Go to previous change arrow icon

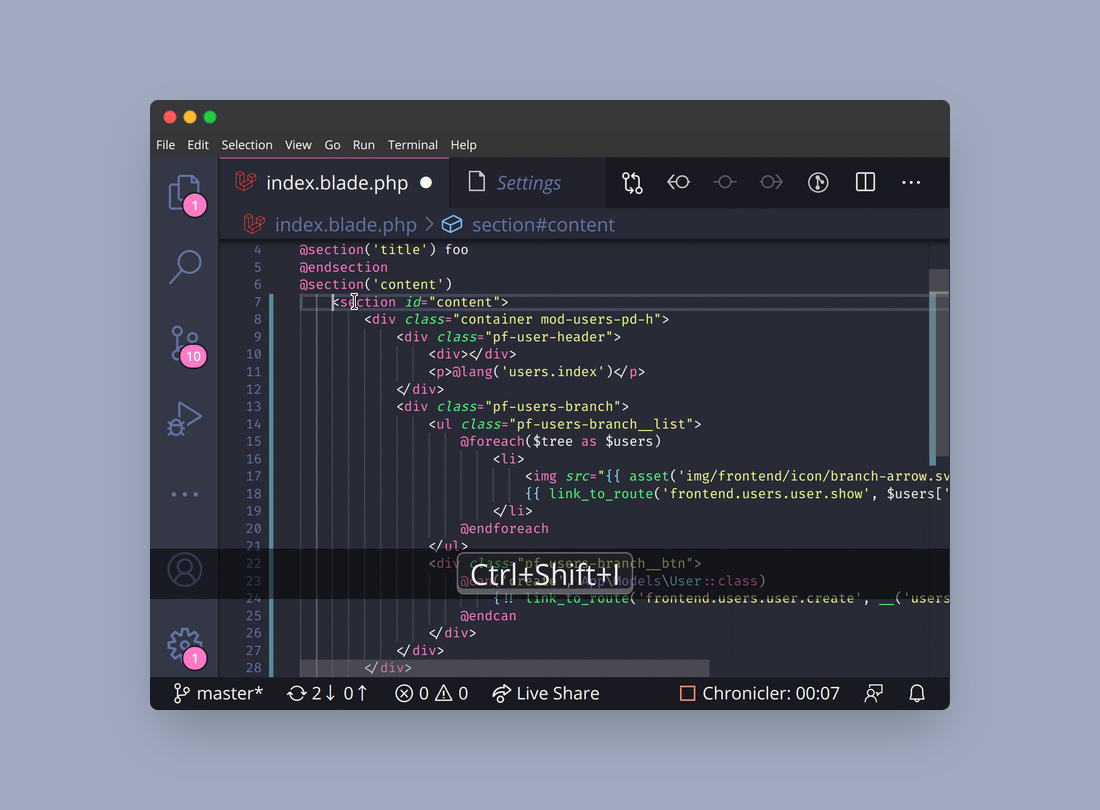click(x=679, y=183)
